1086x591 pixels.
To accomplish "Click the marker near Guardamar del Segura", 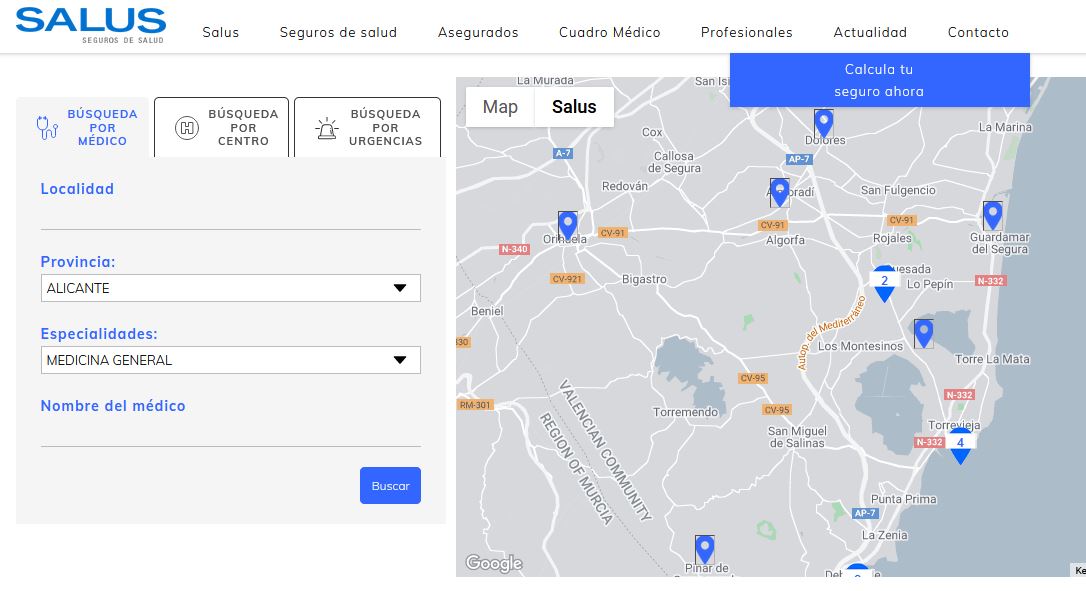I will pyautogui.click(x=991, y=214).
